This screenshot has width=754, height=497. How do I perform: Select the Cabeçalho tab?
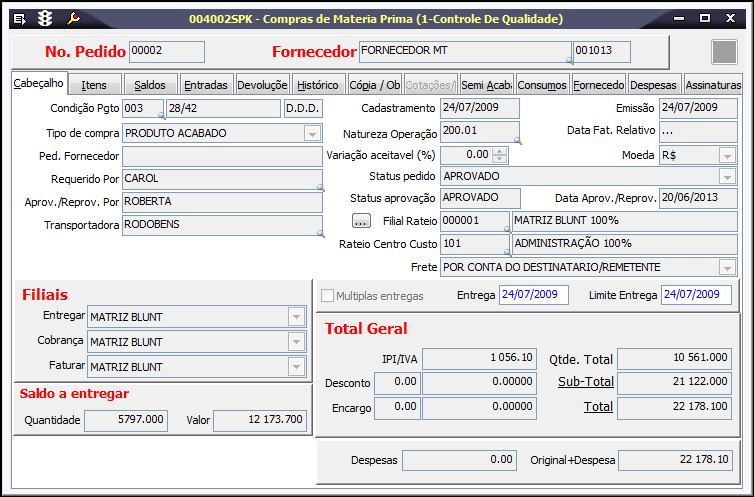pyautogui.click(x=39, y=83)
